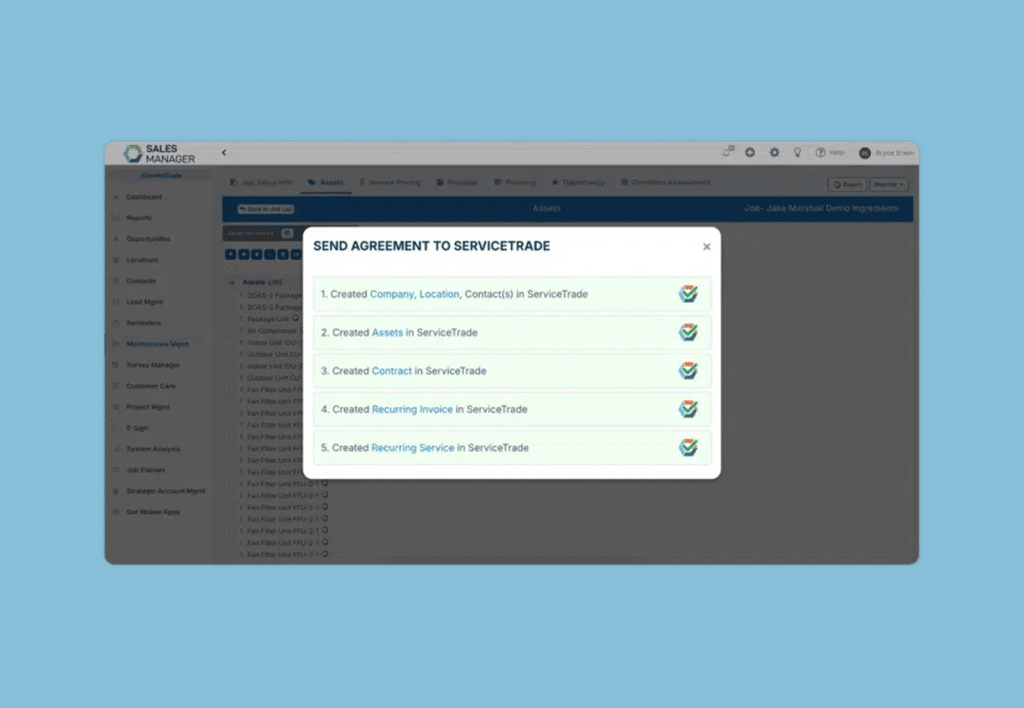Close the Send Agreement to ServiceTrade dialog

(706, 247)
